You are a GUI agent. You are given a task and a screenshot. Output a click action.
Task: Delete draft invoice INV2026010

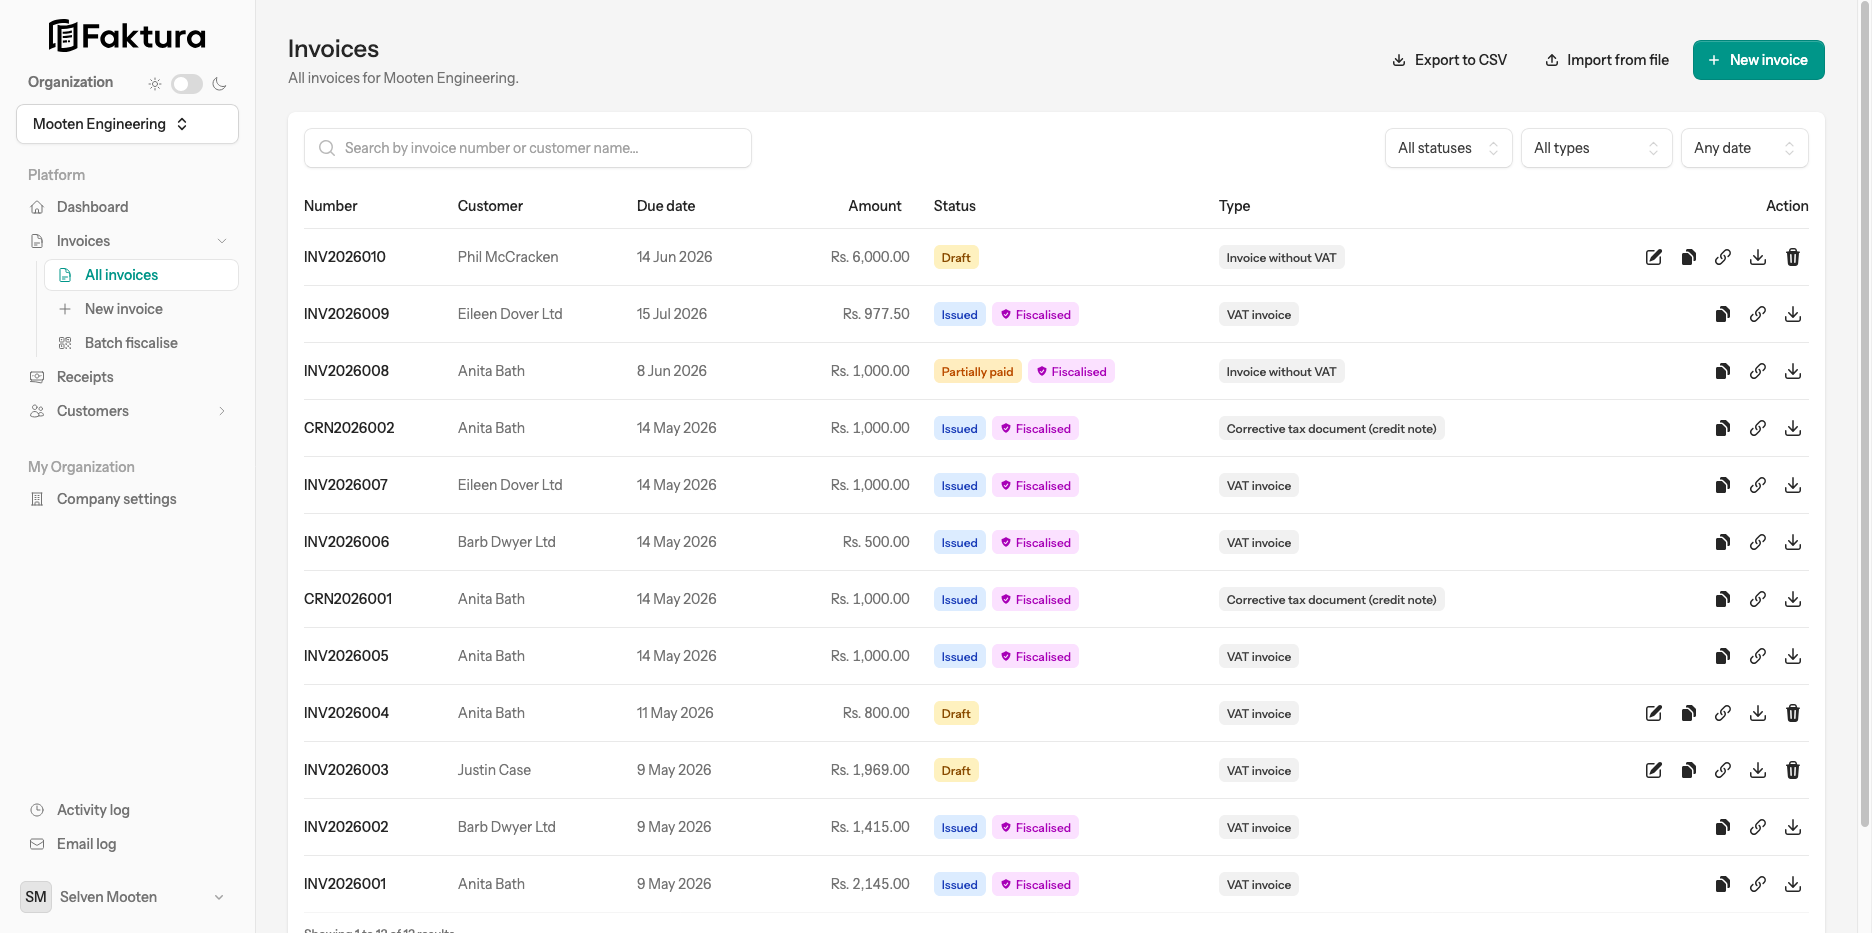[1793, 257]
